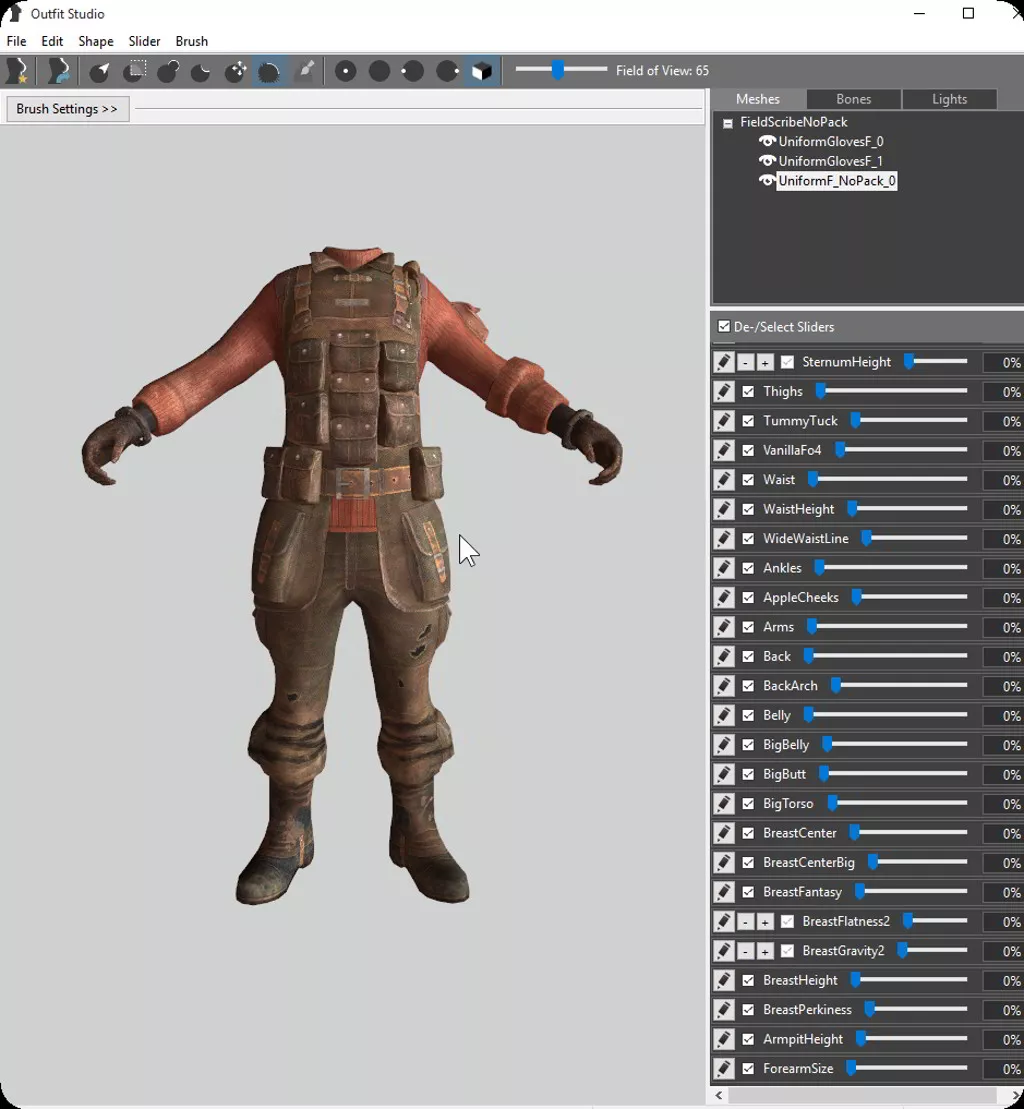The image size is (1024, 1109).
Task: Switch to the Lights tab
Action: pos(949,99)
